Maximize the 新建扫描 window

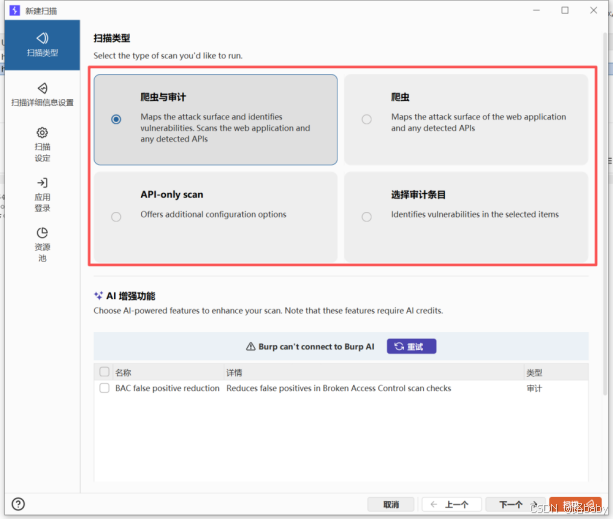(x=565, y=11)
